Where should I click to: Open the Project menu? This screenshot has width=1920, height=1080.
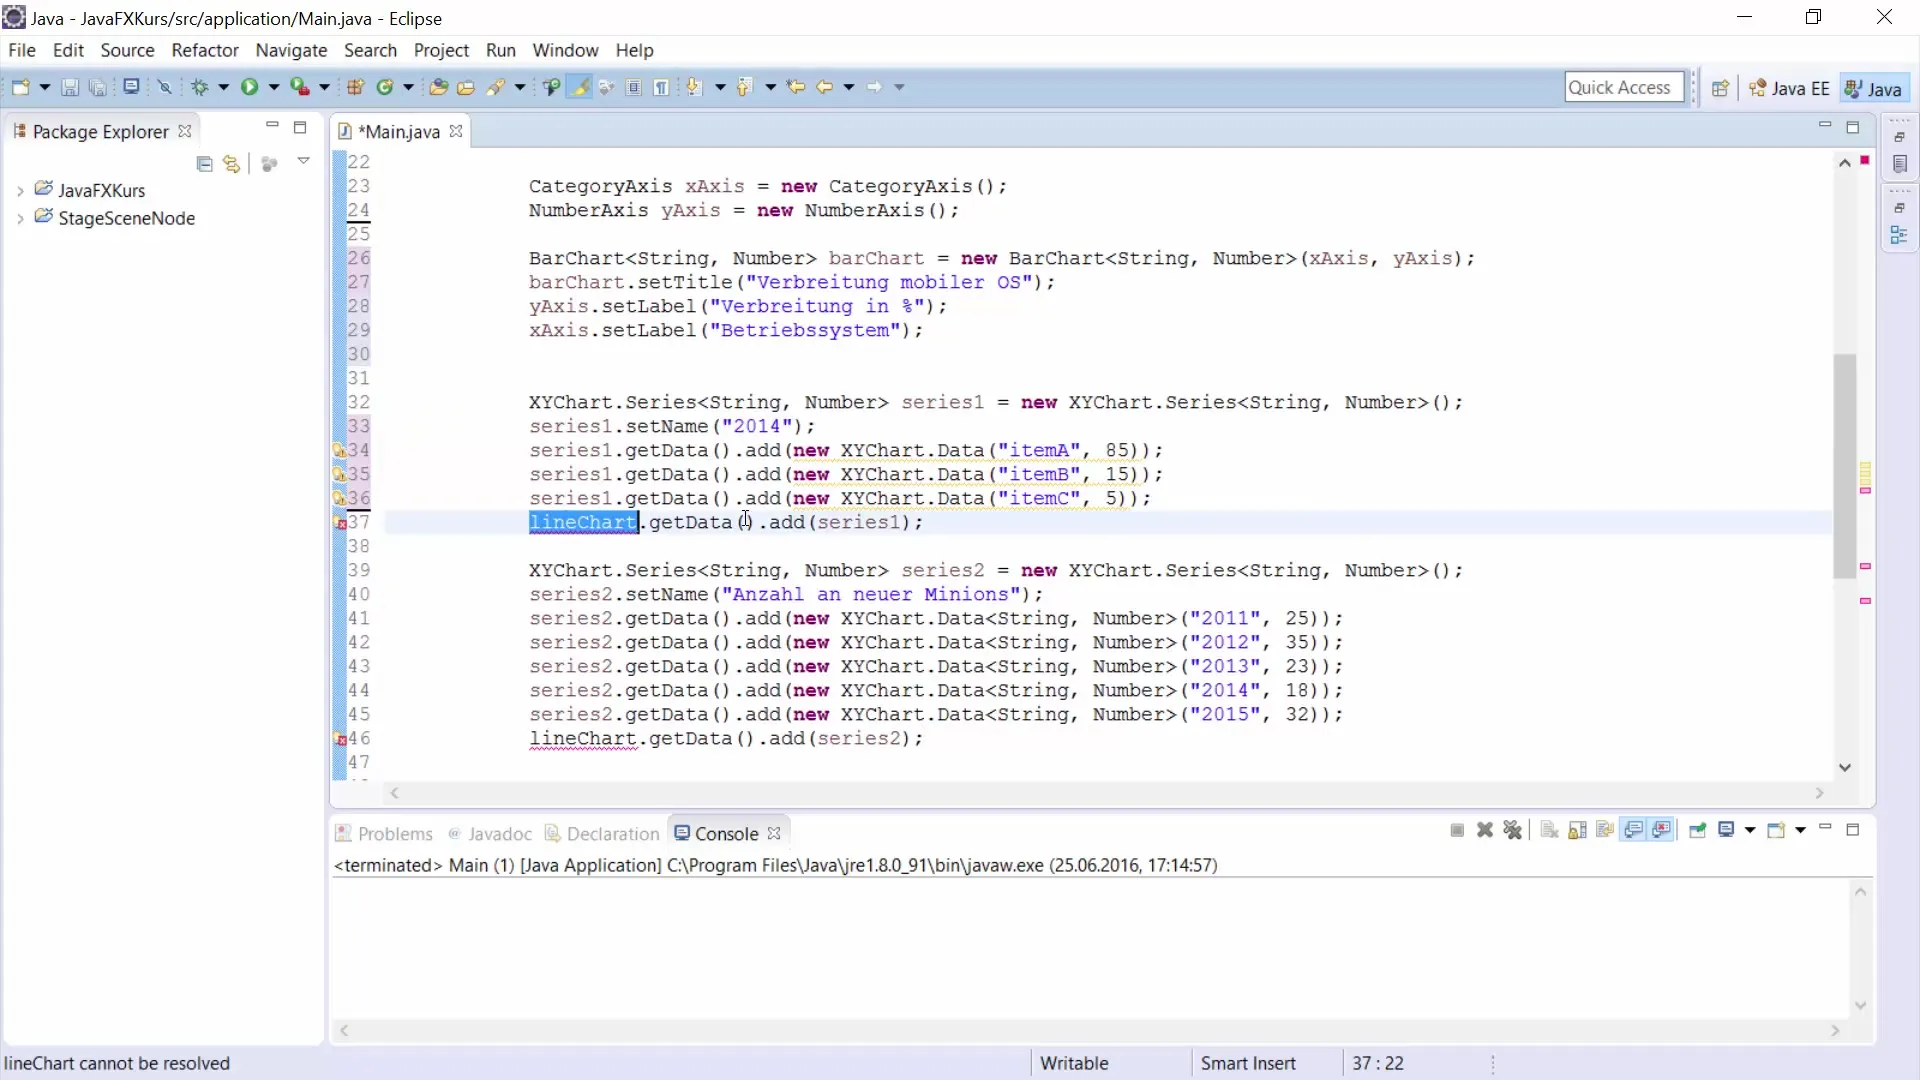coord(441,50)
